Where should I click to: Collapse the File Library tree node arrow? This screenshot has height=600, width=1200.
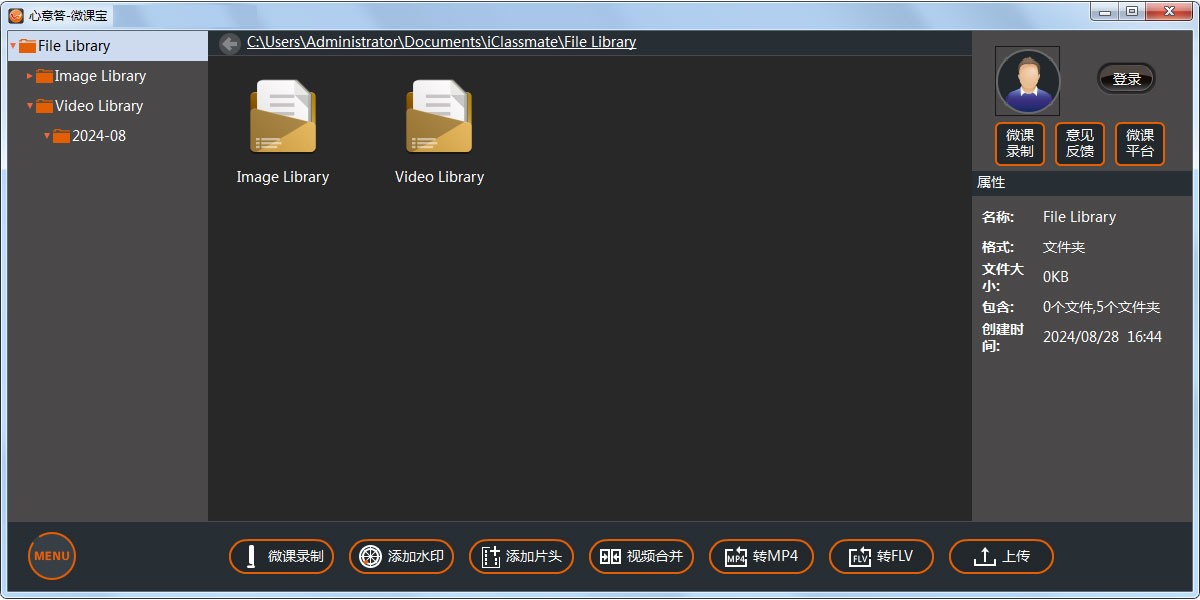pos(13,46)
